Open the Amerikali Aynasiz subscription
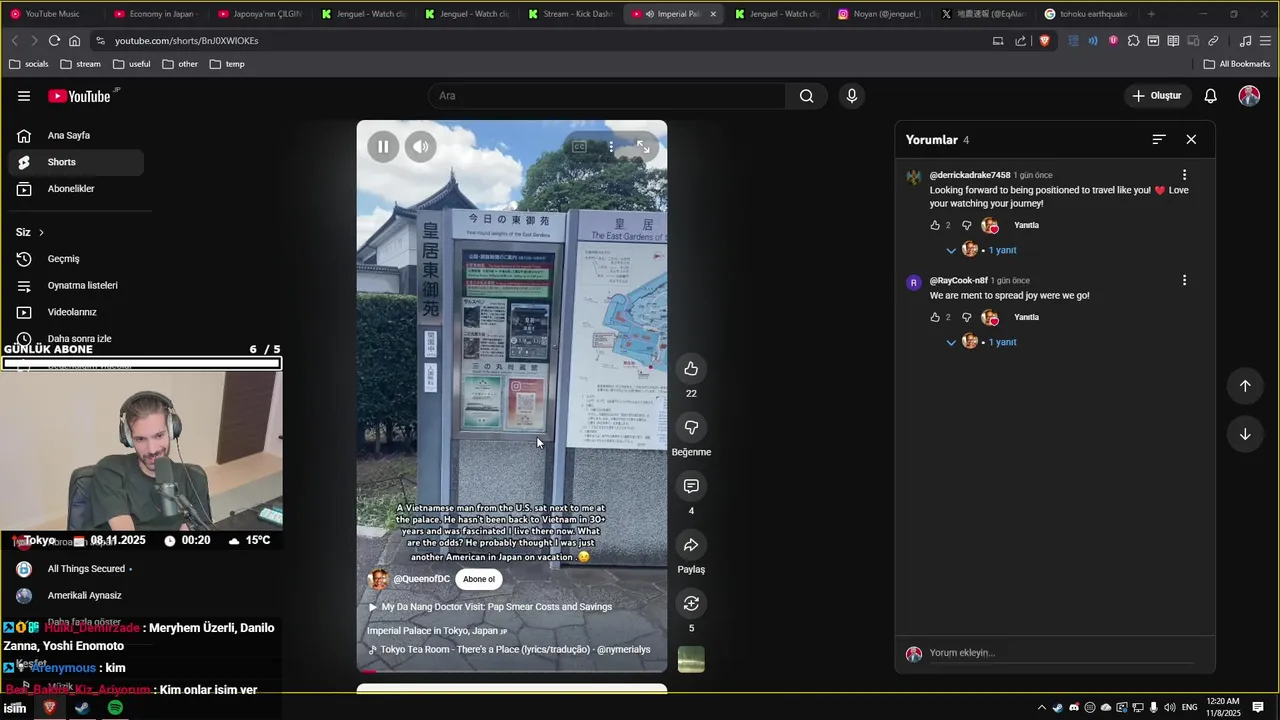 pyautogui.click(x=76, y=595)
